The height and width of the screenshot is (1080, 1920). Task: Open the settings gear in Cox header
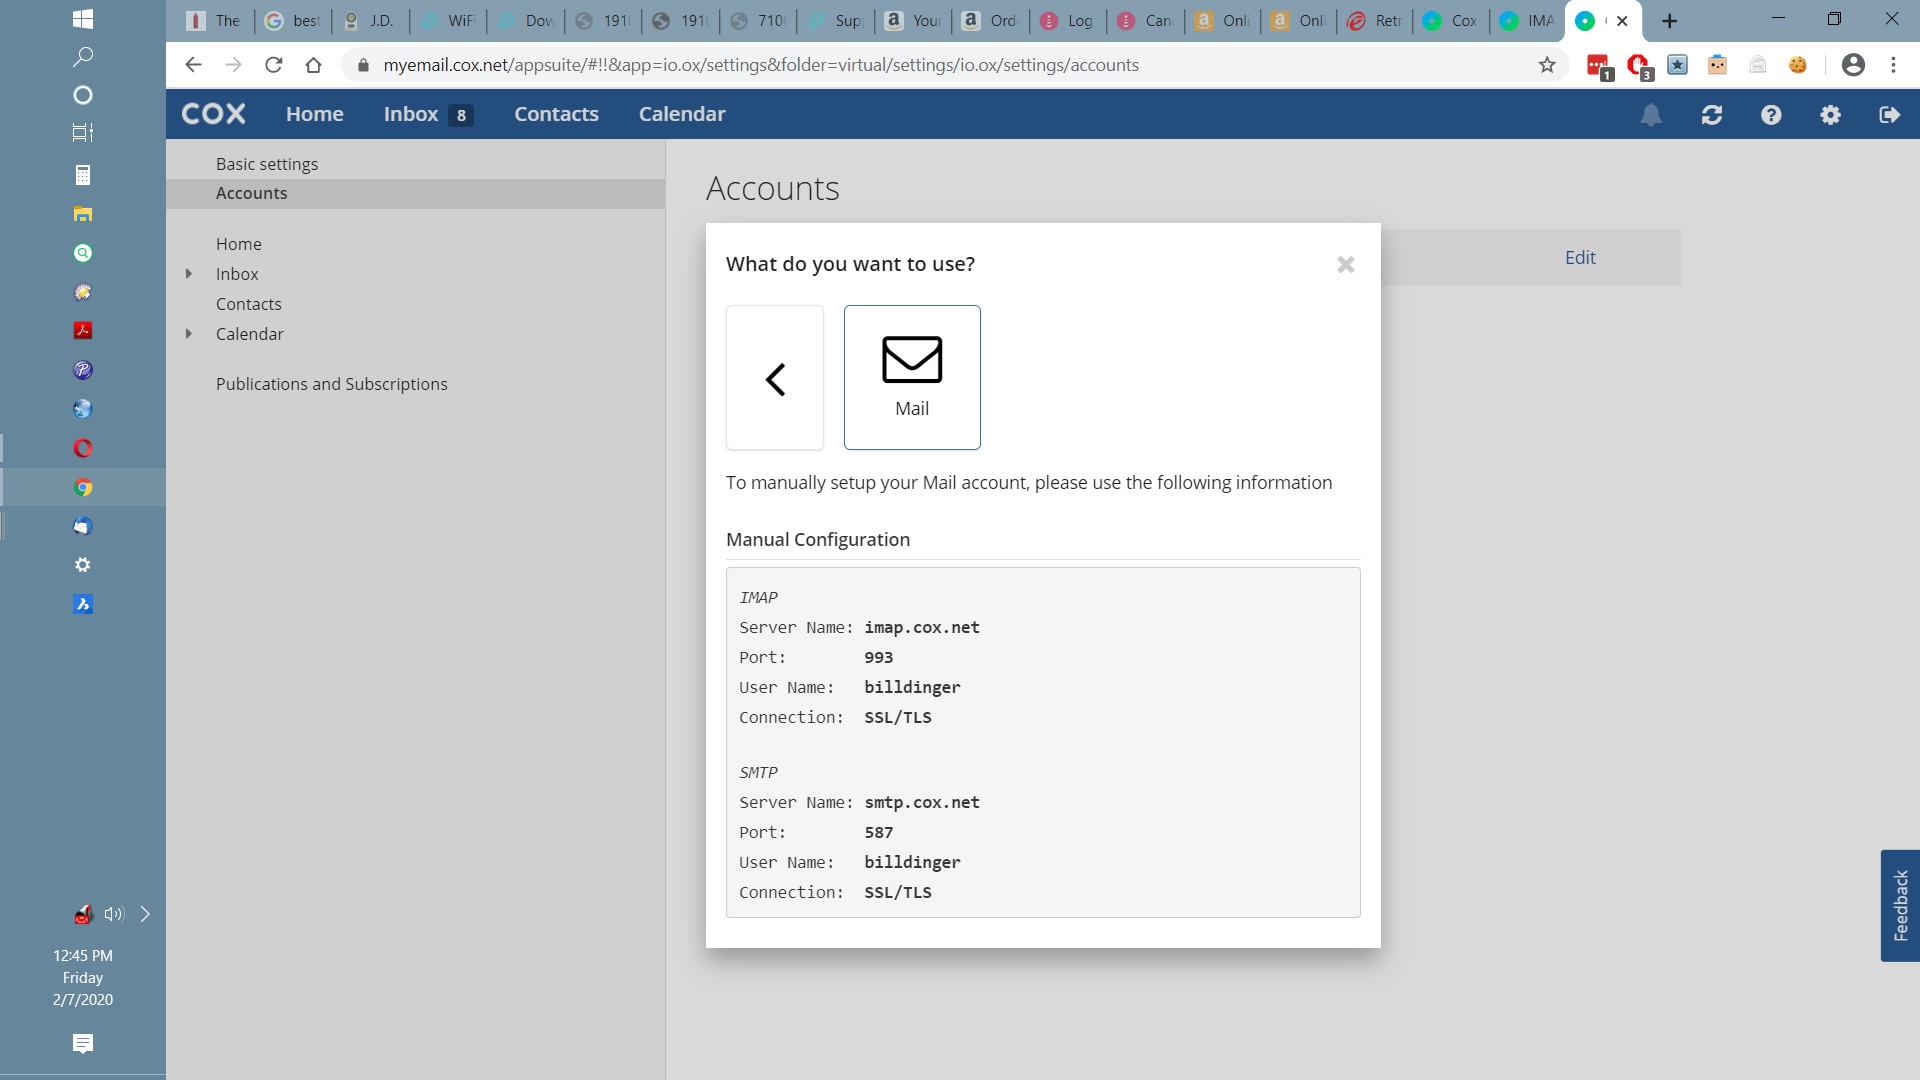coord(1830,115)
